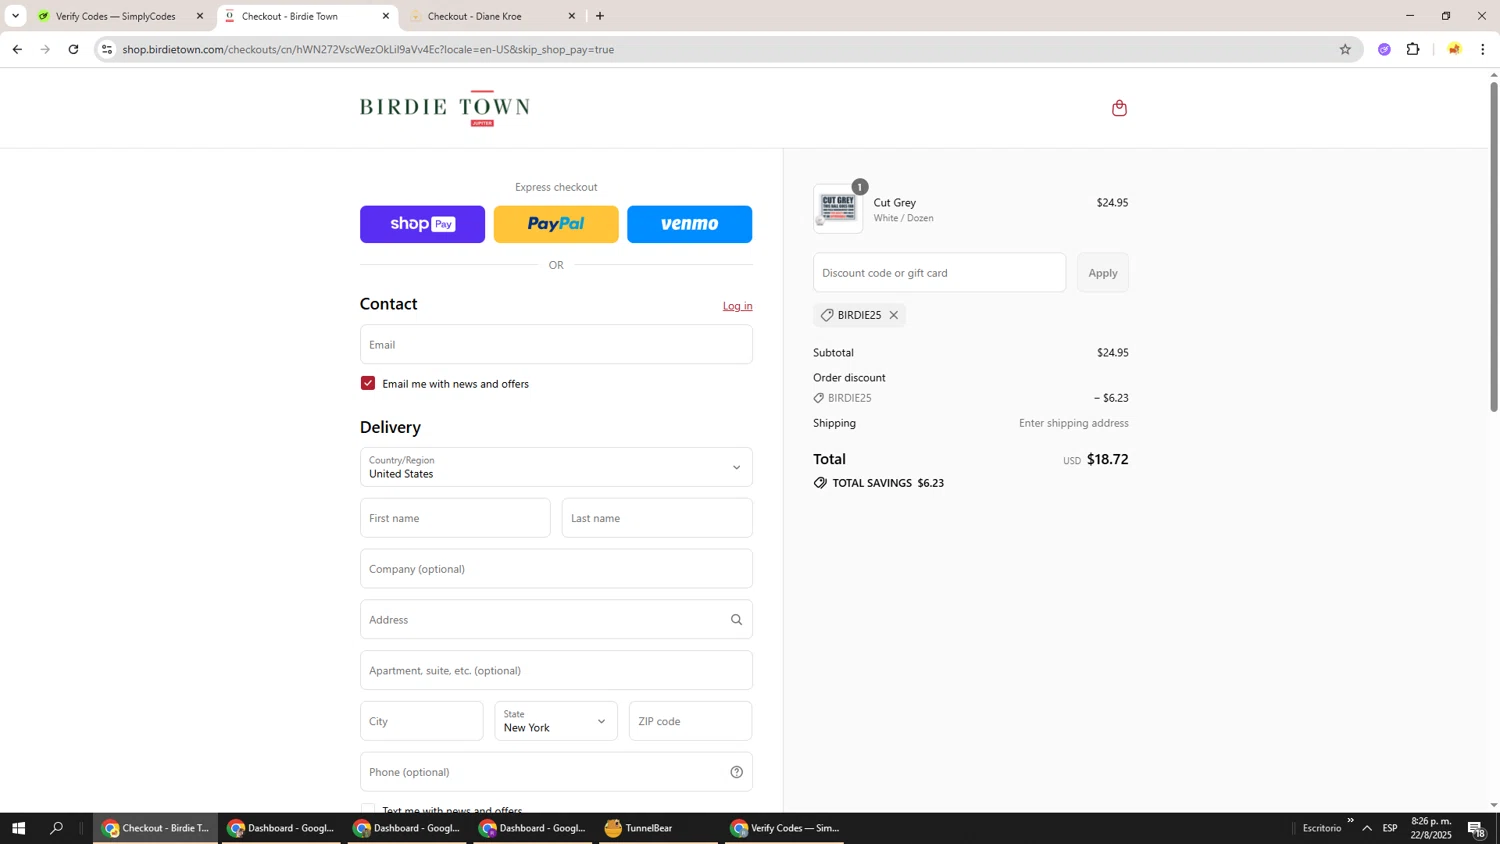Focus the Email input field
This screenshot has width=1500, height=844.
click(x=556, y=344)
